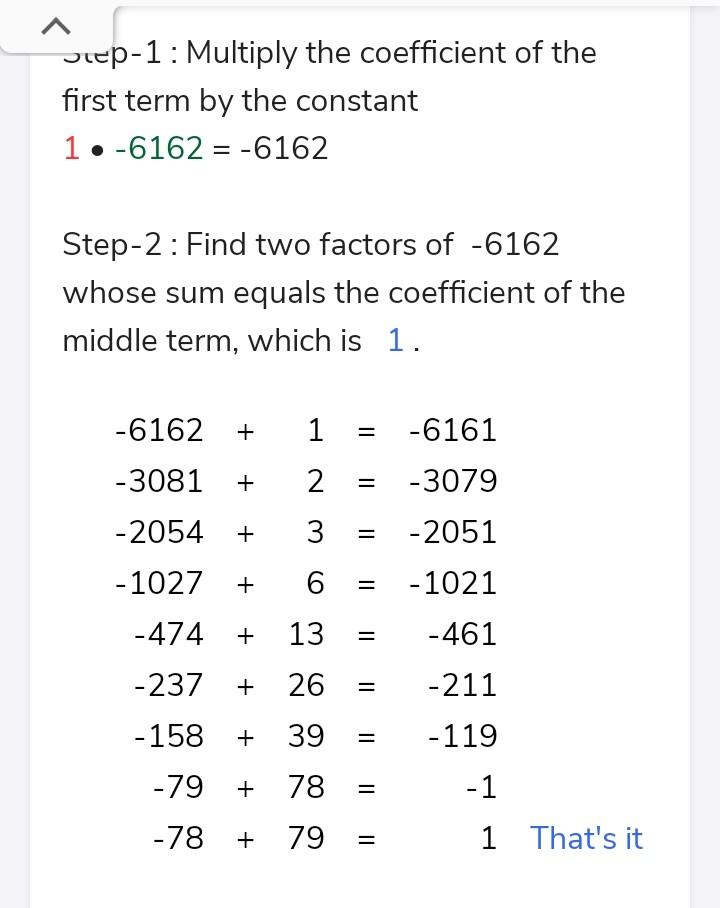
Task: Click the -6162 factor in the first row
Action: (159, 430)
